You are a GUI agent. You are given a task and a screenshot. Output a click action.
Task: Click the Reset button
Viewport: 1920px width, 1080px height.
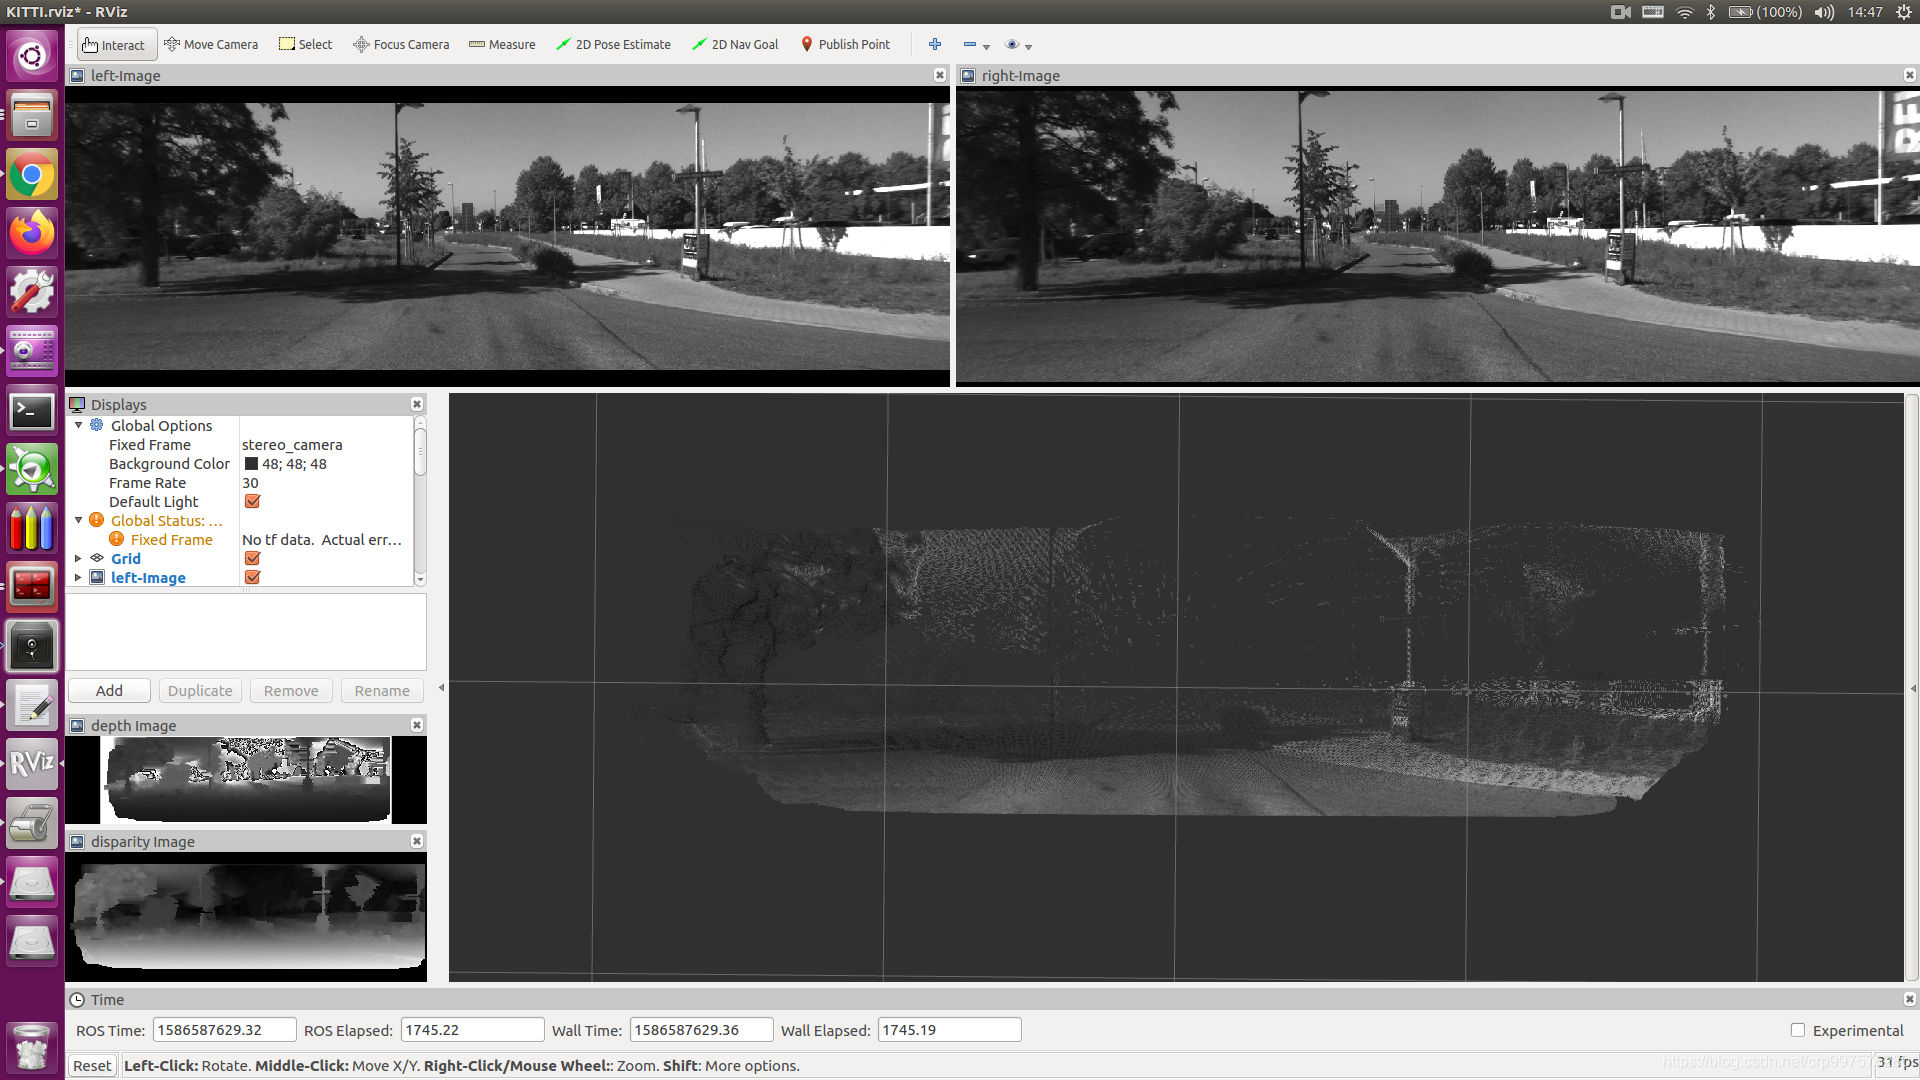coord(92,1066)
